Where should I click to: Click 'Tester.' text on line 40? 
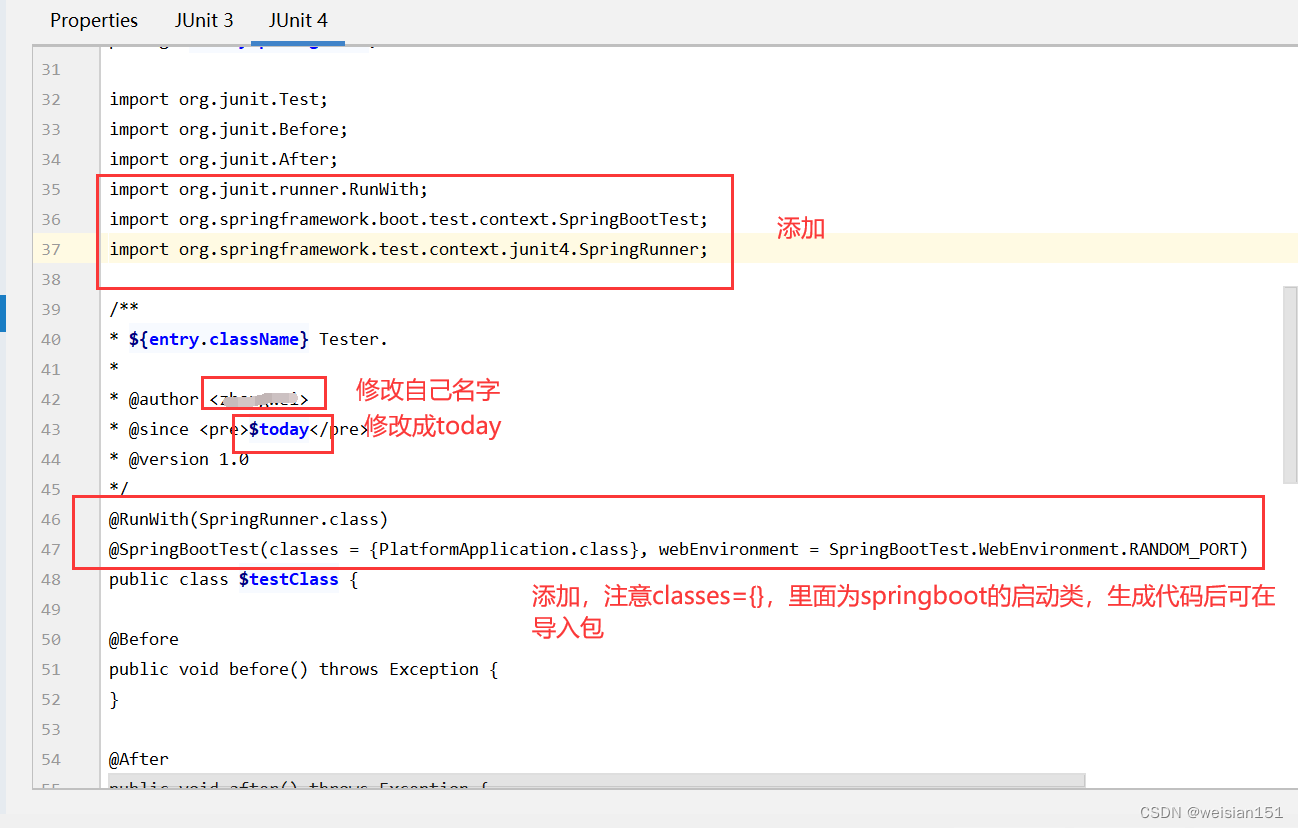click(x=354, y=339)
